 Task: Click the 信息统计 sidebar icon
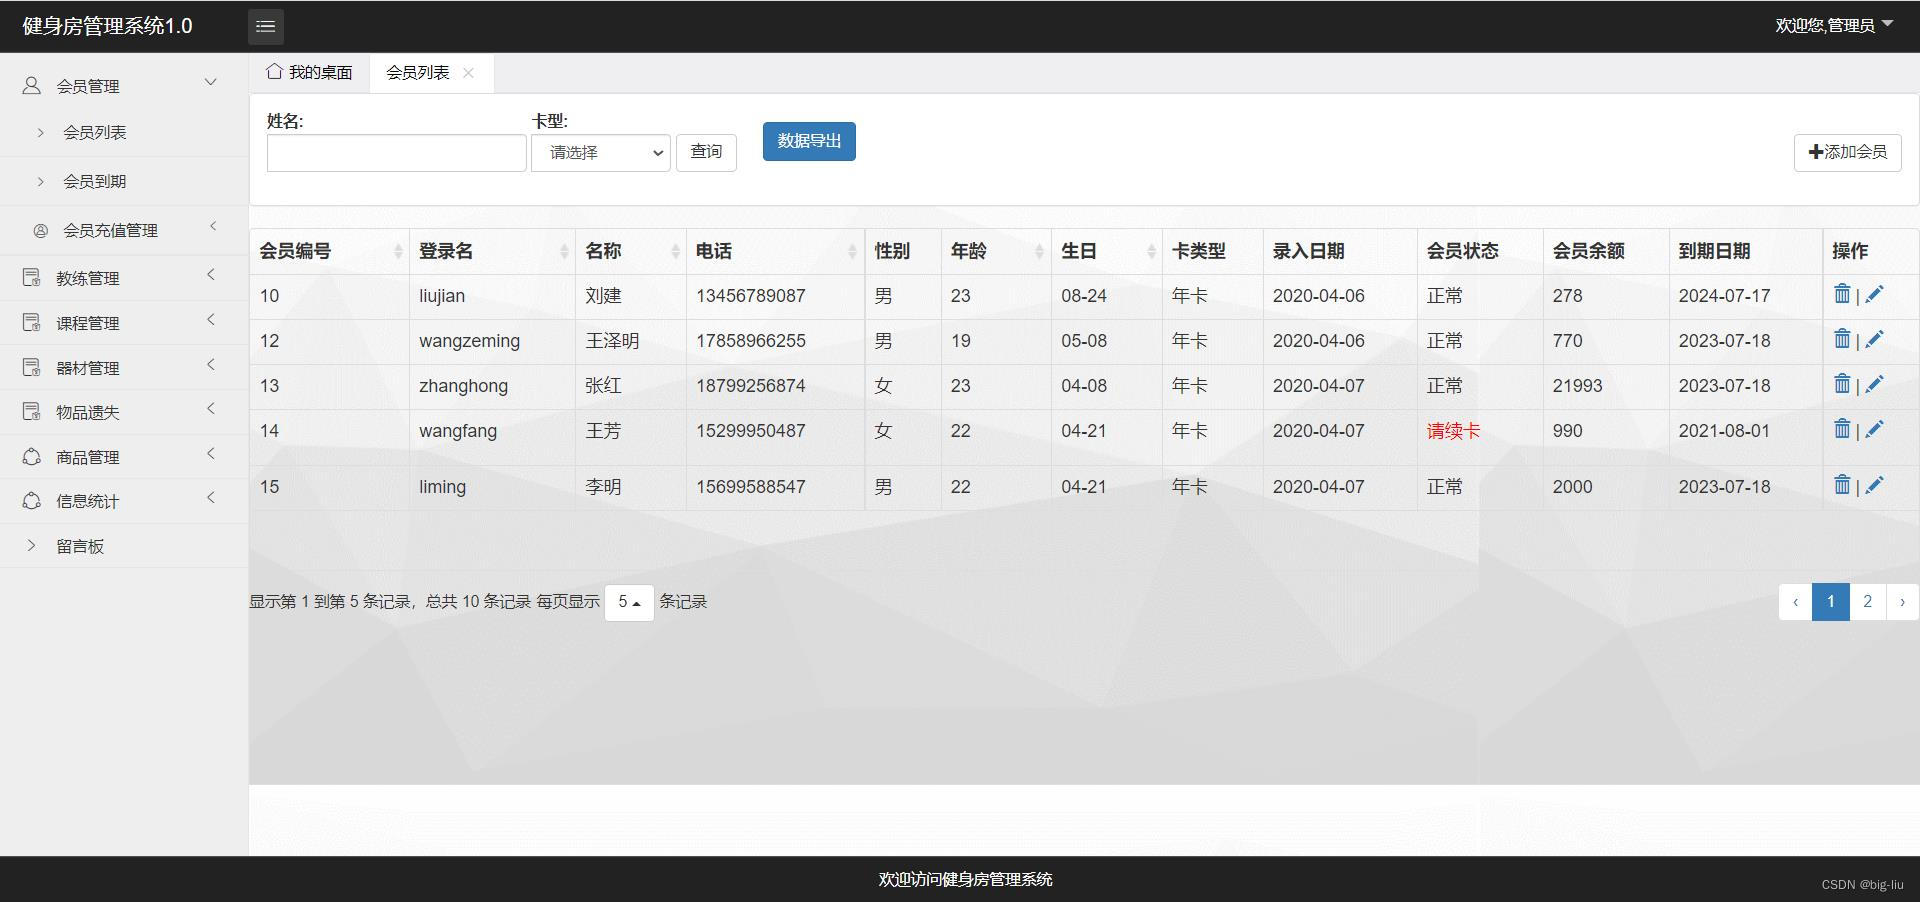point(32,501)
